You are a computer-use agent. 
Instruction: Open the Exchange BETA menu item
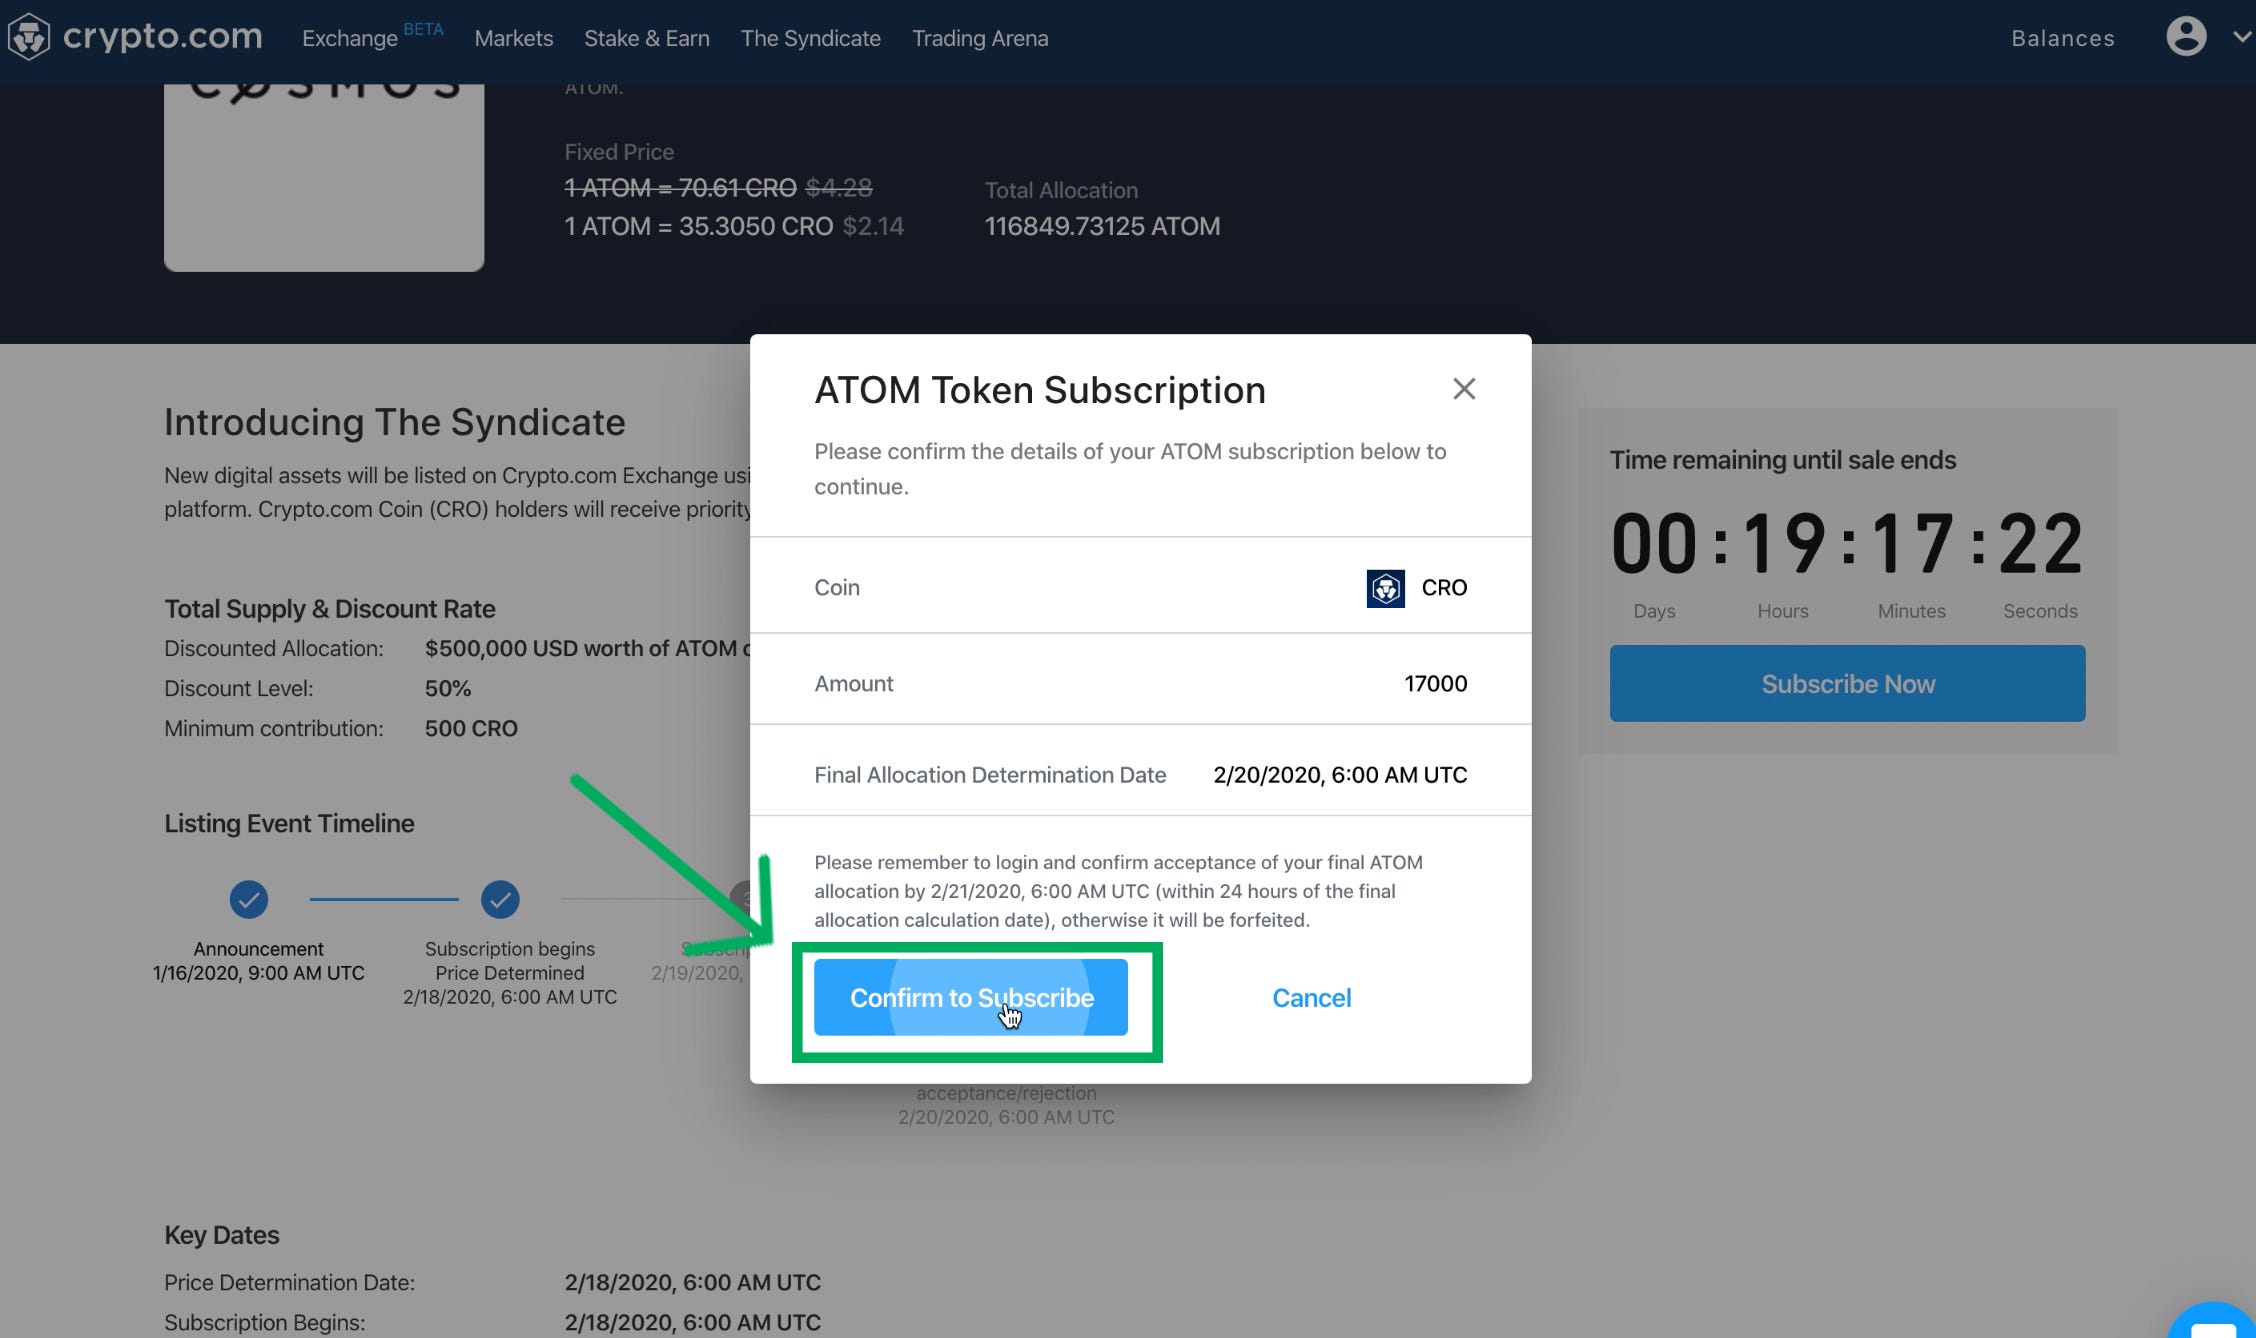[x=350, y=39]
